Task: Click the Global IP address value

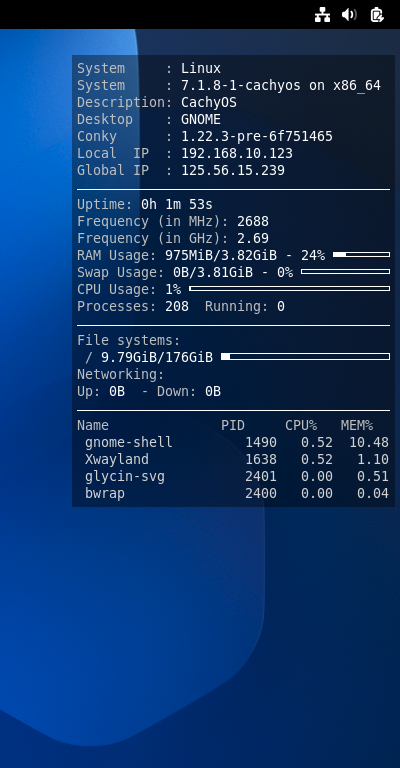Action: tap(233, 170)
